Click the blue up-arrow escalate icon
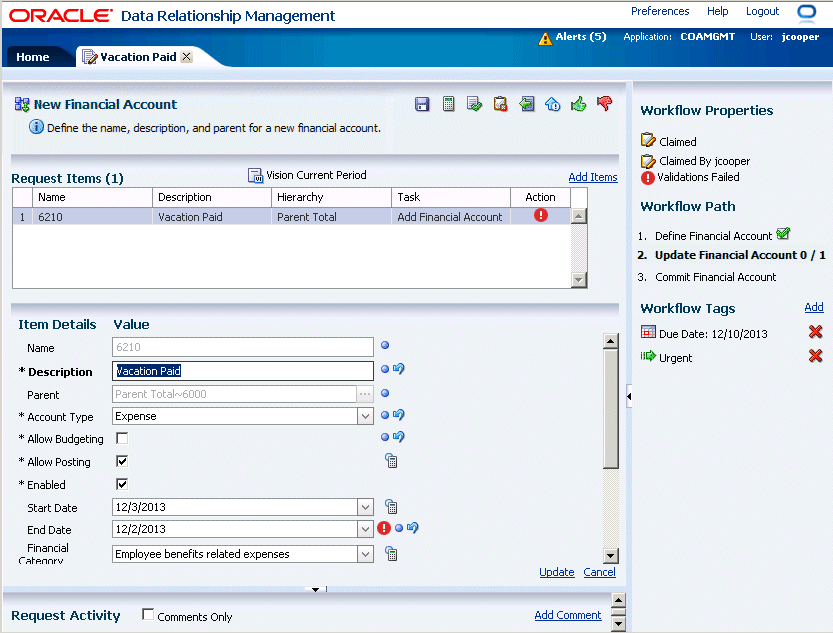The width and height of the screenshot is (833, 633). (x=552, y=104)
